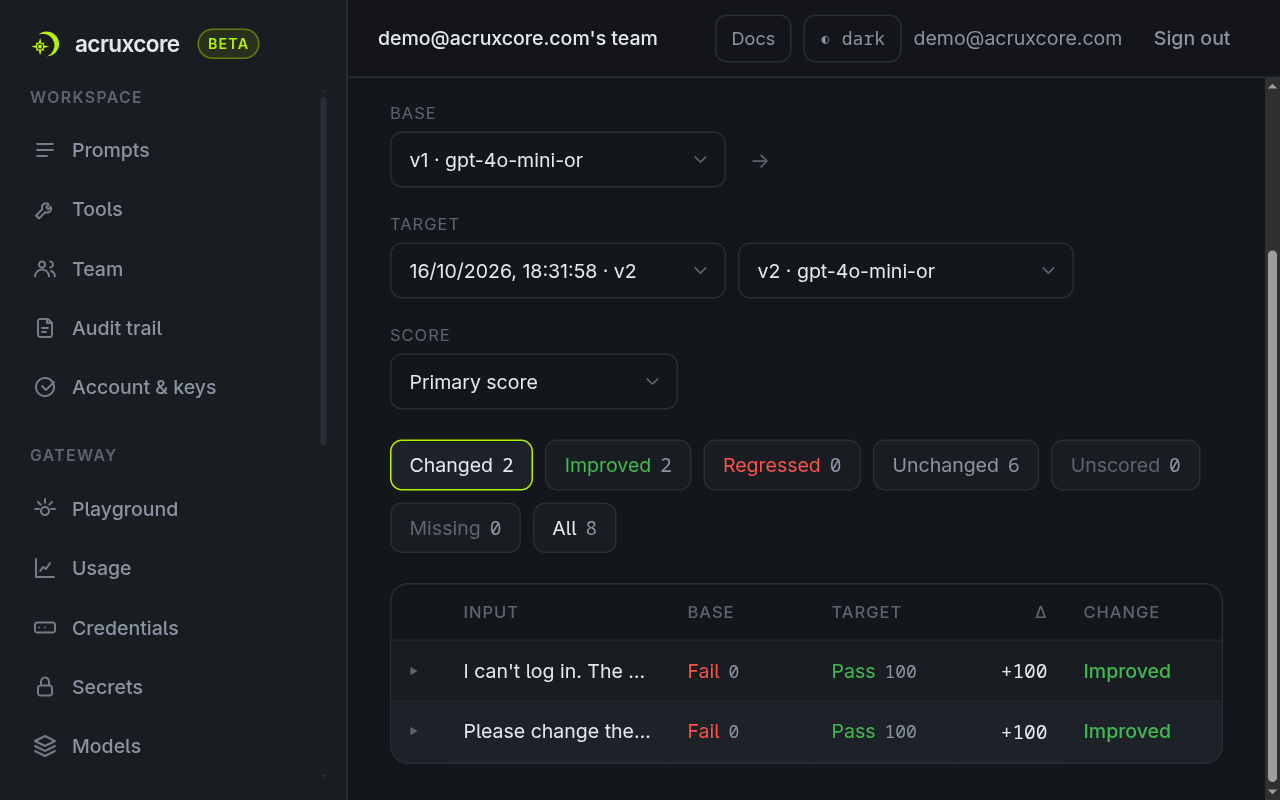Viewport: 1280px width, 800px height.
Task: Click the "Please change the..." input cell
Action: tap(557, 731)
